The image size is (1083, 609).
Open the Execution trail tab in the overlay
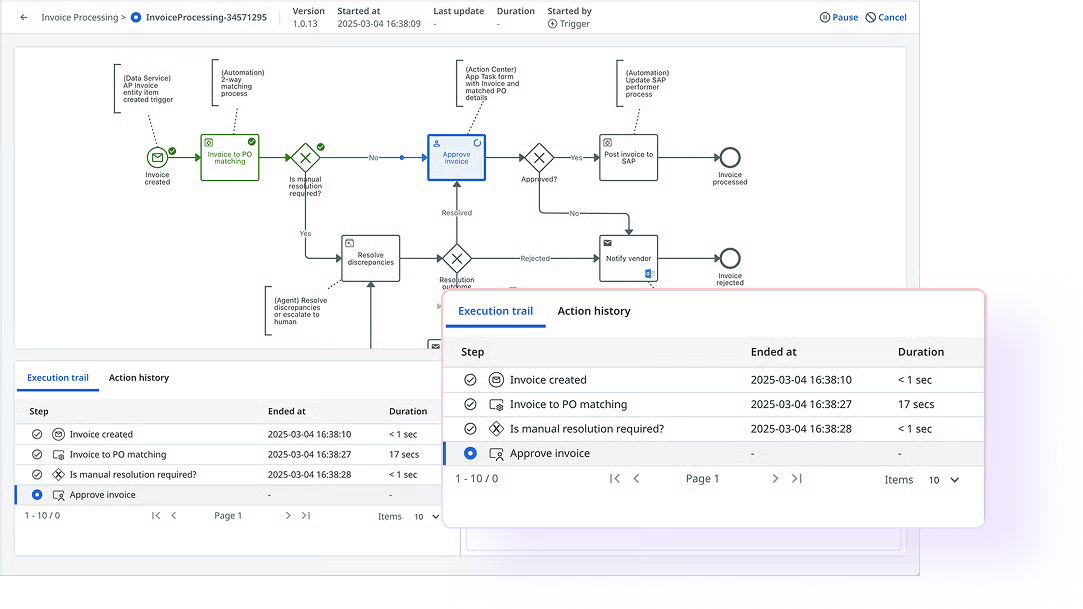tap(496, 311)
